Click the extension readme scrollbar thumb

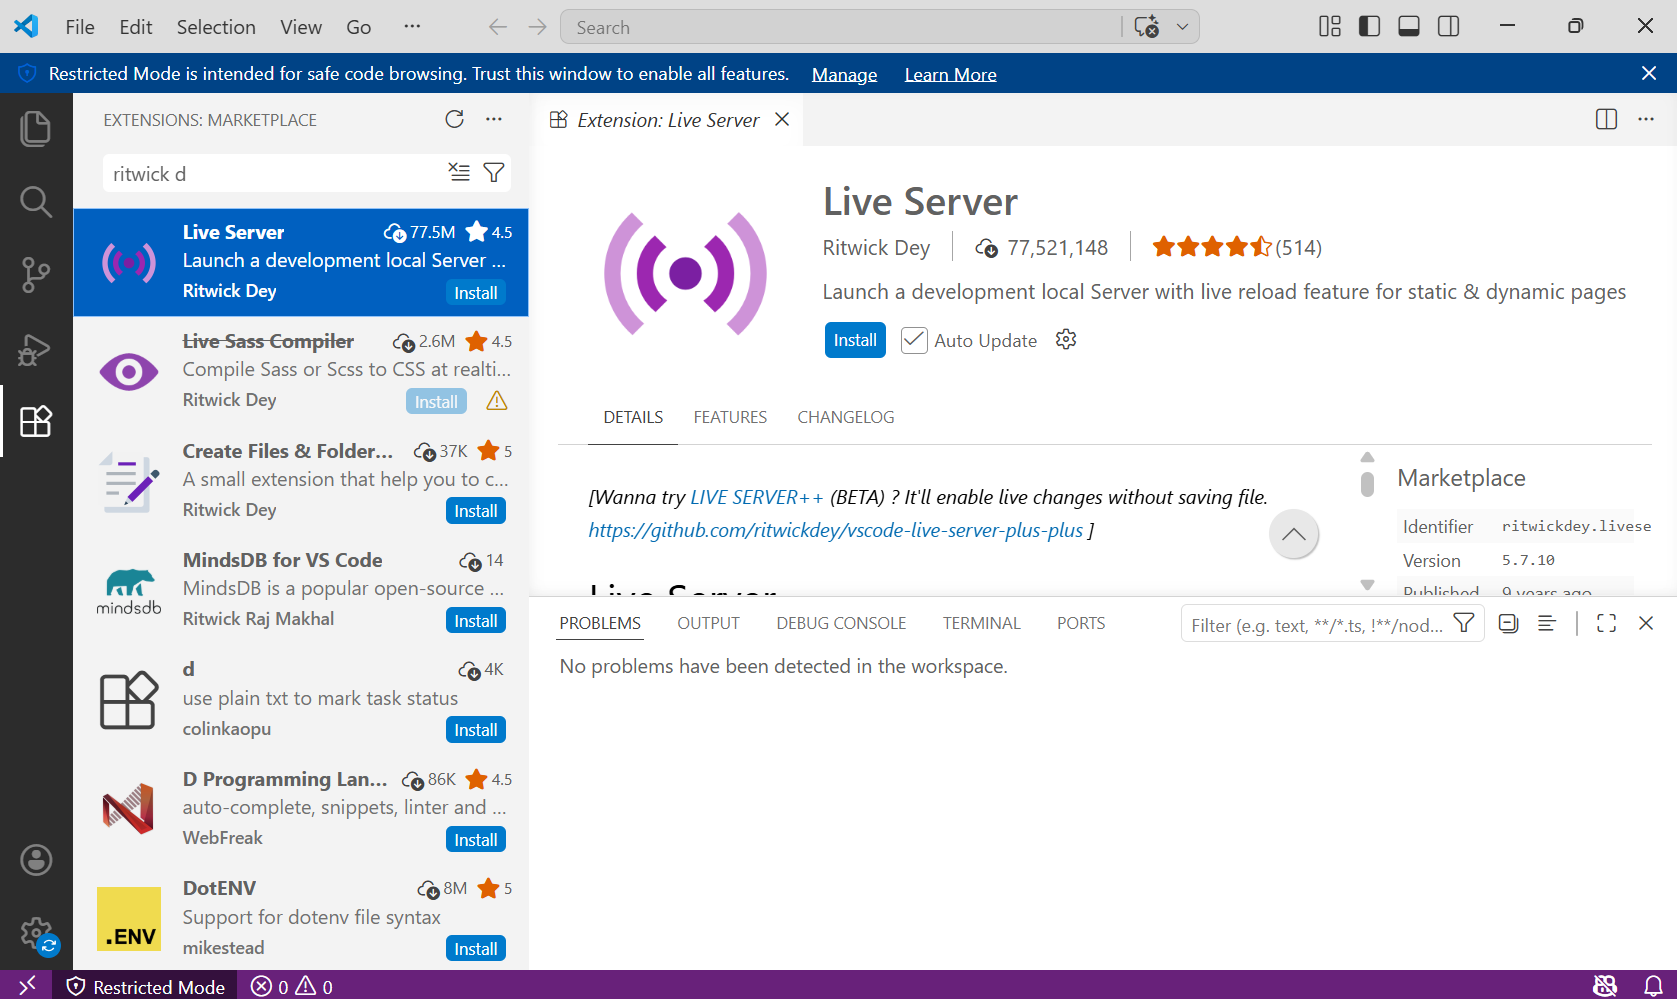tap(1367, 483)
